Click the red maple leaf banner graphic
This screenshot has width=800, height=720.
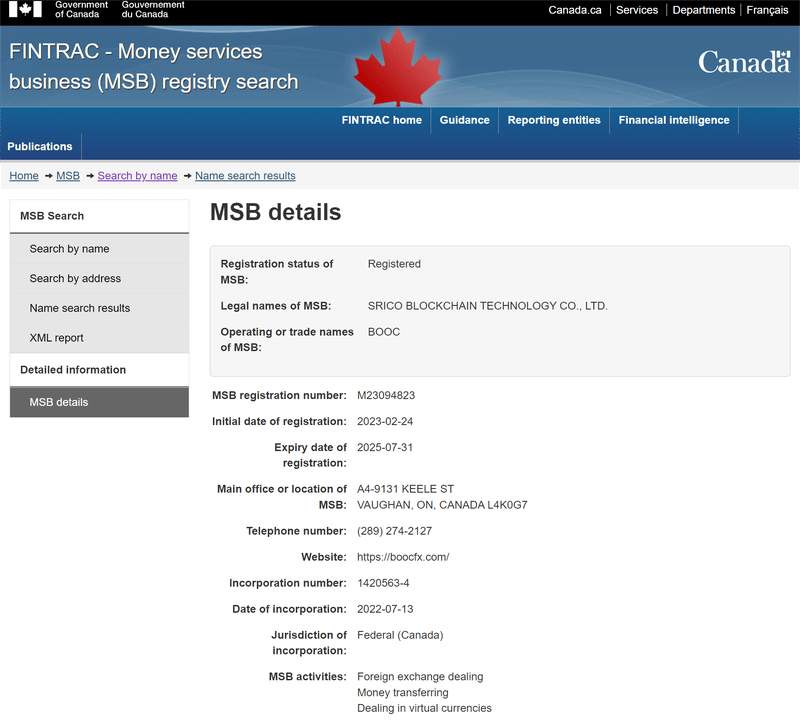pyautogui.click(x=398, y=67)
